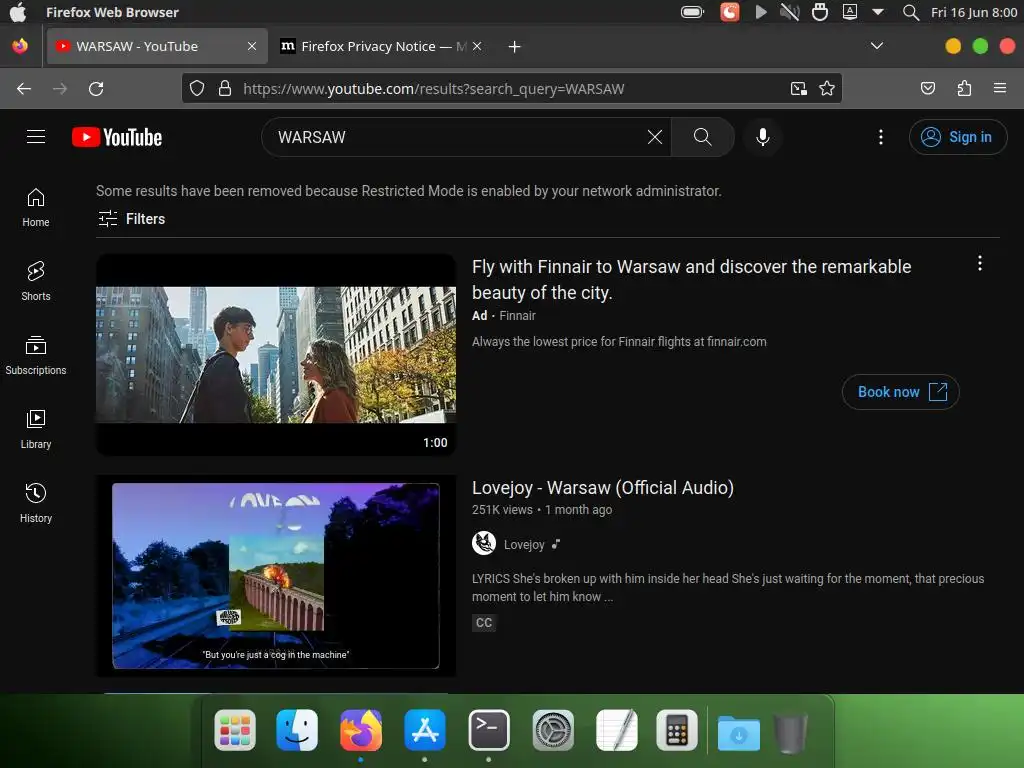Toggle the muted sound icon in menu bar

pyautogui.click(x=790, y=12)
